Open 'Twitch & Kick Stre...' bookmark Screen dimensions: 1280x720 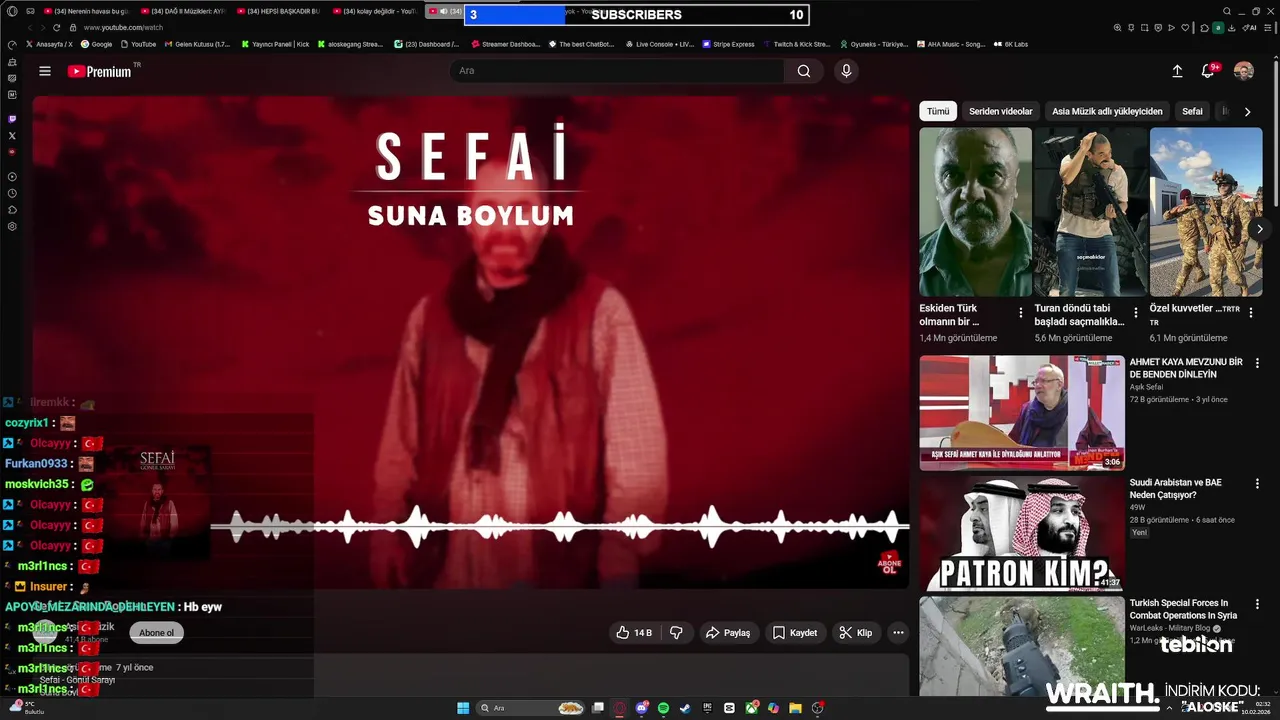(796, 44)
